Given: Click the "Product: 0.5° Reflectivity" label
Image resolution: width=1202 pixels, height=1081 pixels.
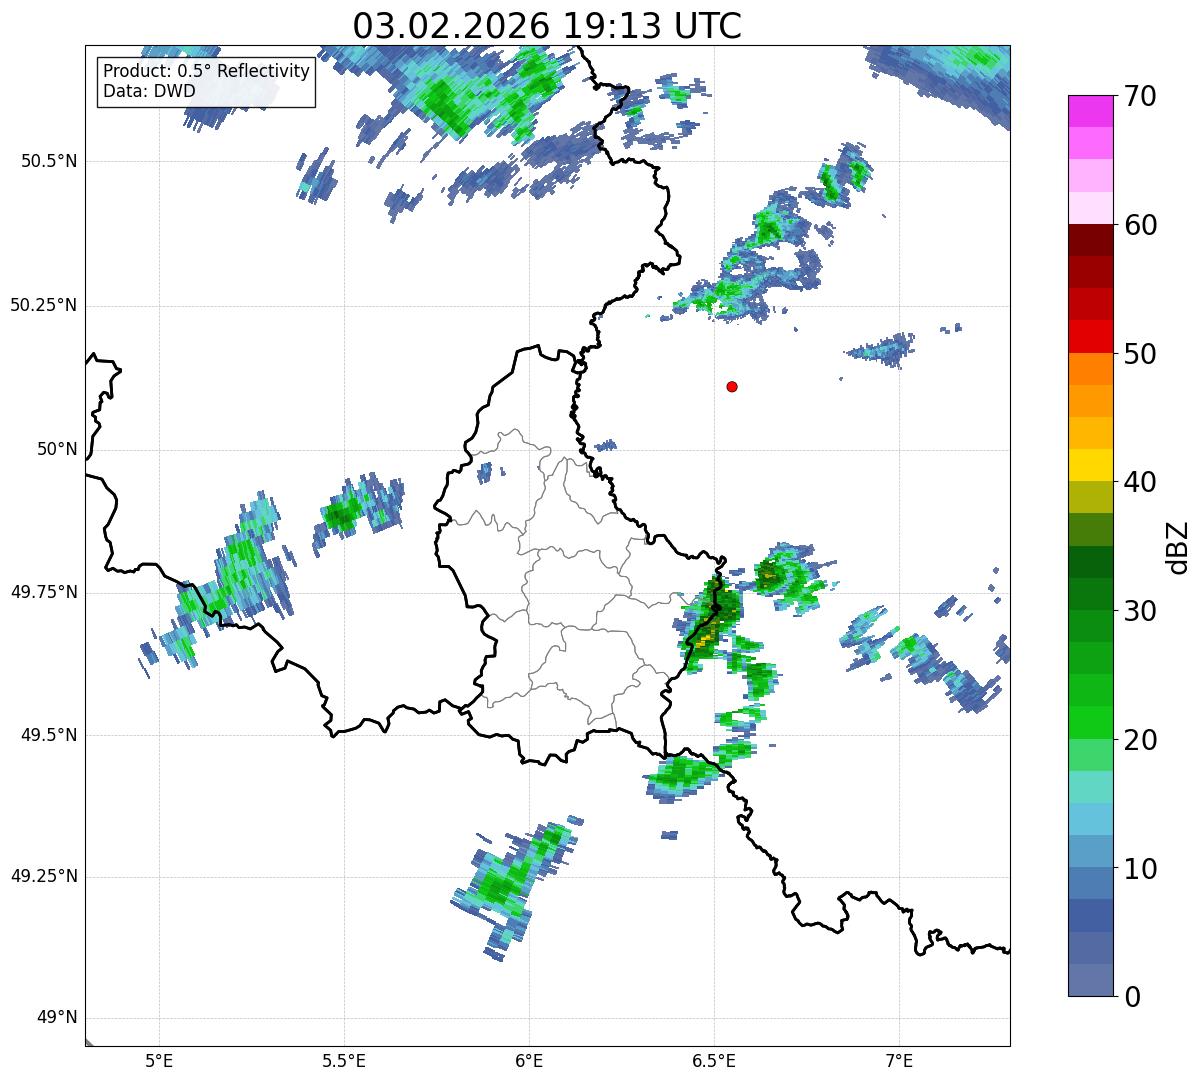Looking at the screenshot, I should [207, 72].
